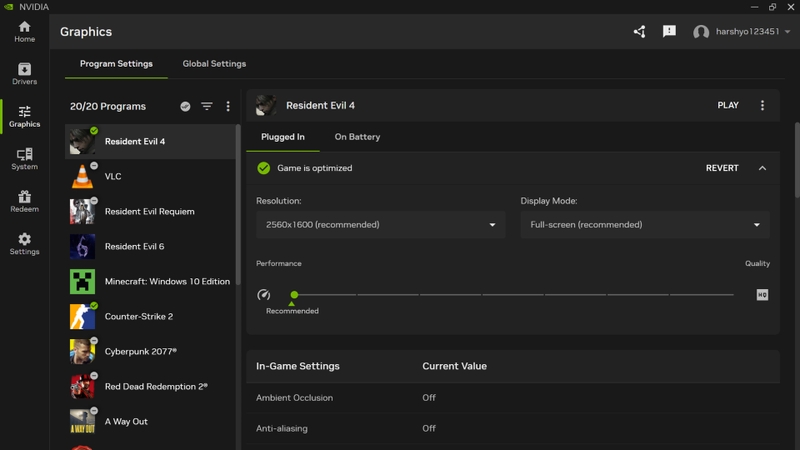
Task: Collapse the optimization settings chevron
Action: click(762, 168)
